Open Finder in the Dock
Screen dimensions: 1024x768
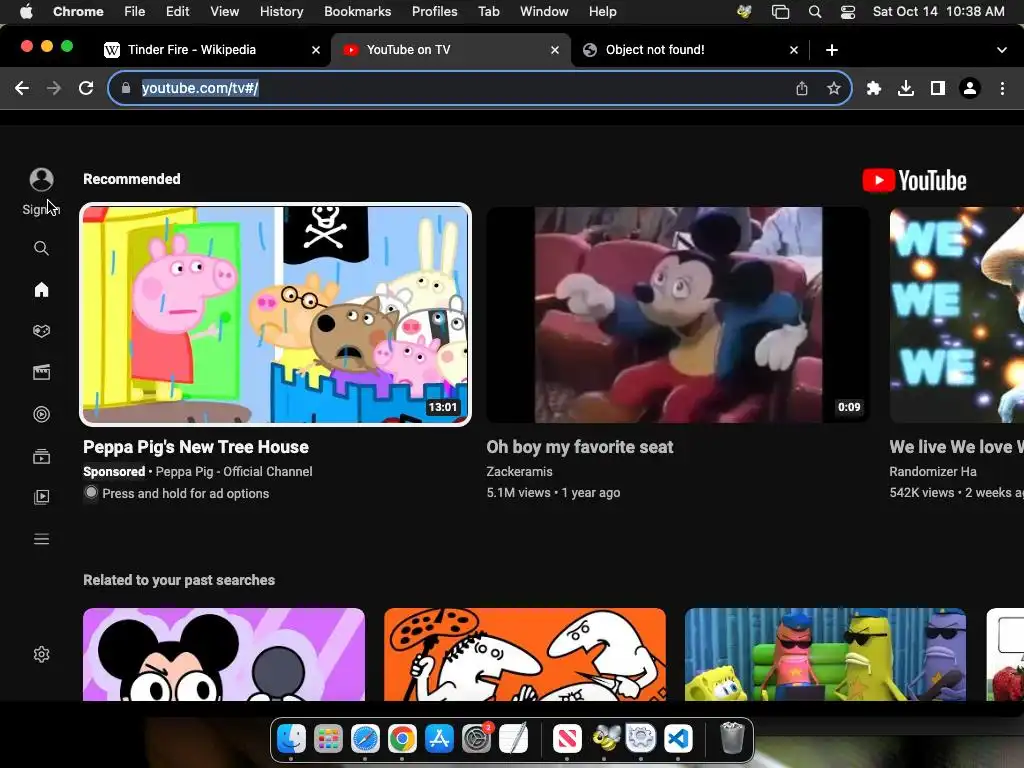[291, 739]
